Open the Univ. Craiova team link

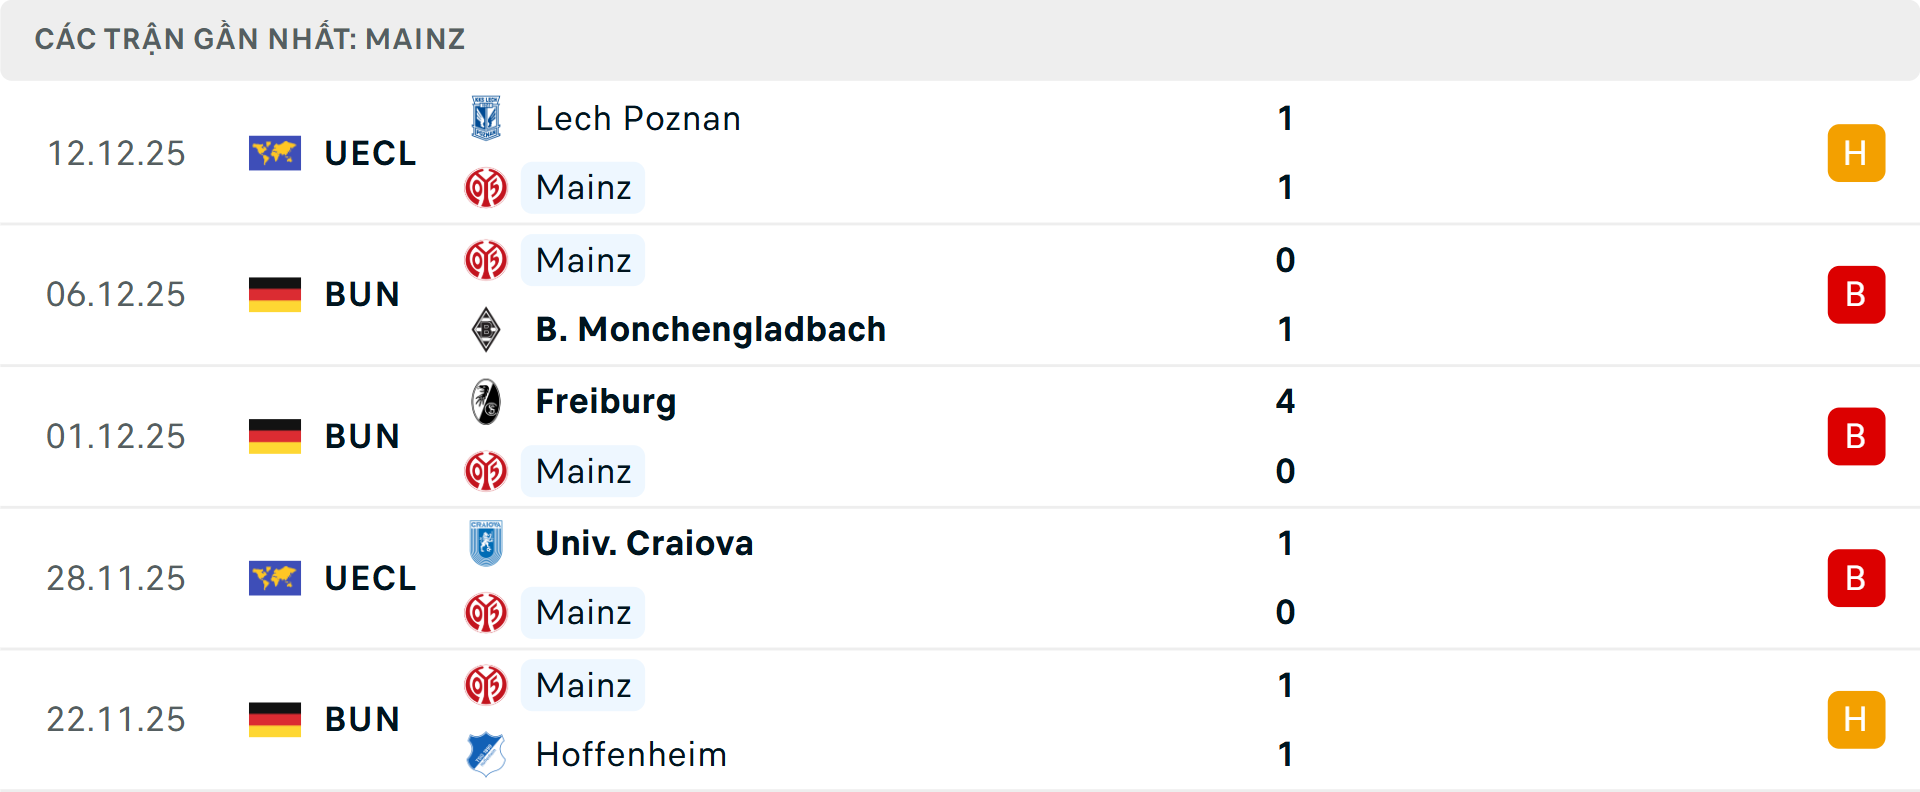pyautogui.click(x=644, y=543)
